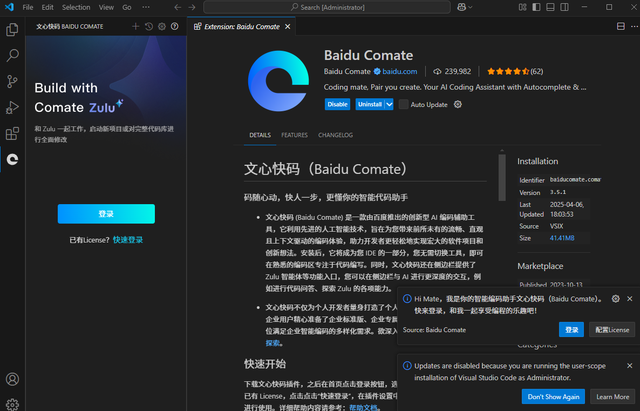Open extension manage gear next to Auto Update
This screenshot has width=640, height=411.
458,104
